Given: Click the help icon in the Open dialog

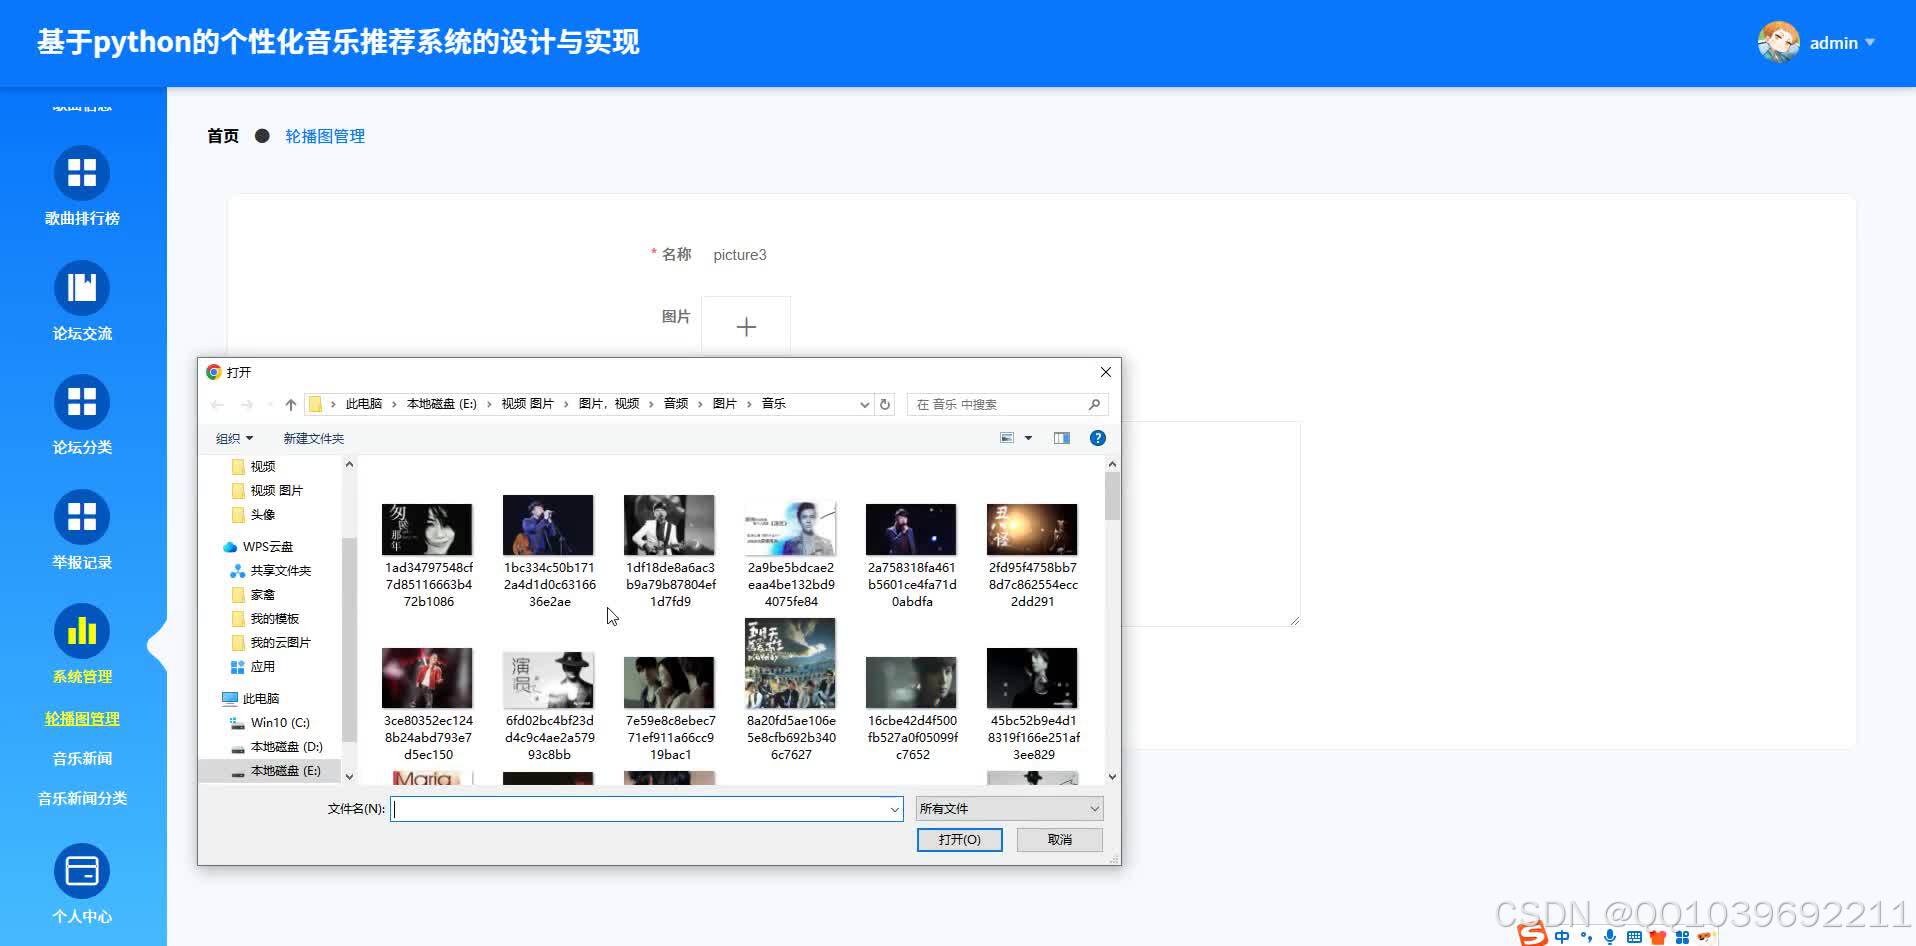Looking at the screenshot, I should [1097, 437].
